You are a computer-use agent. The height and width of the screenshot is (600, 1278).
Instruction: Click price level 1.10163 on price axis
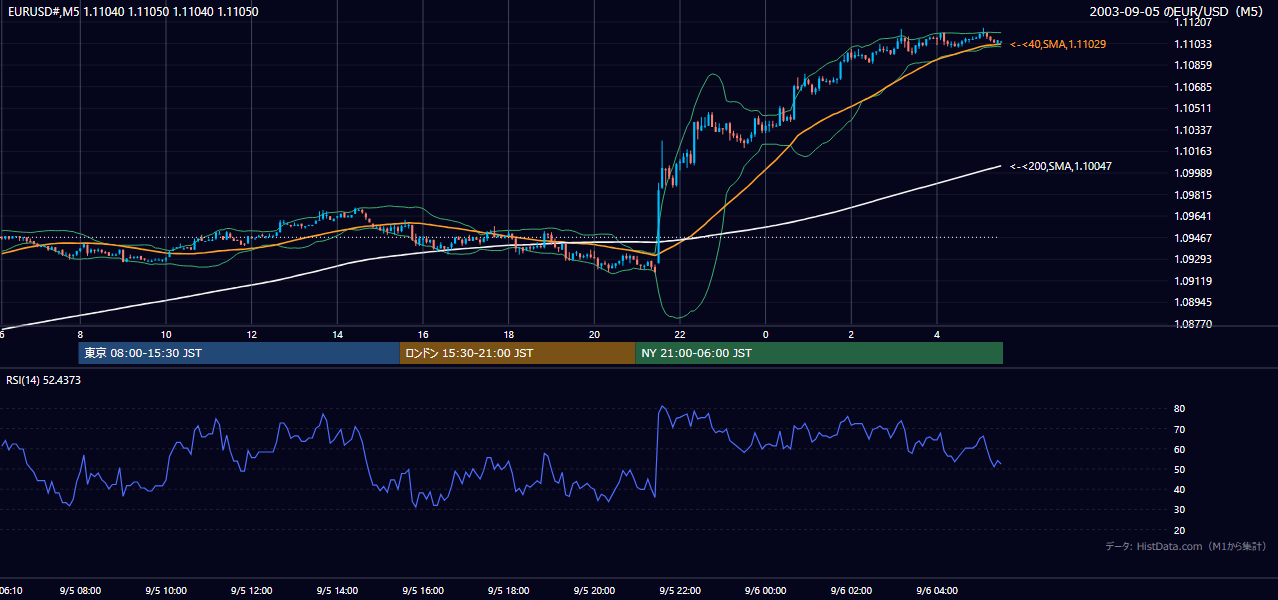[x=1193, y=152]
